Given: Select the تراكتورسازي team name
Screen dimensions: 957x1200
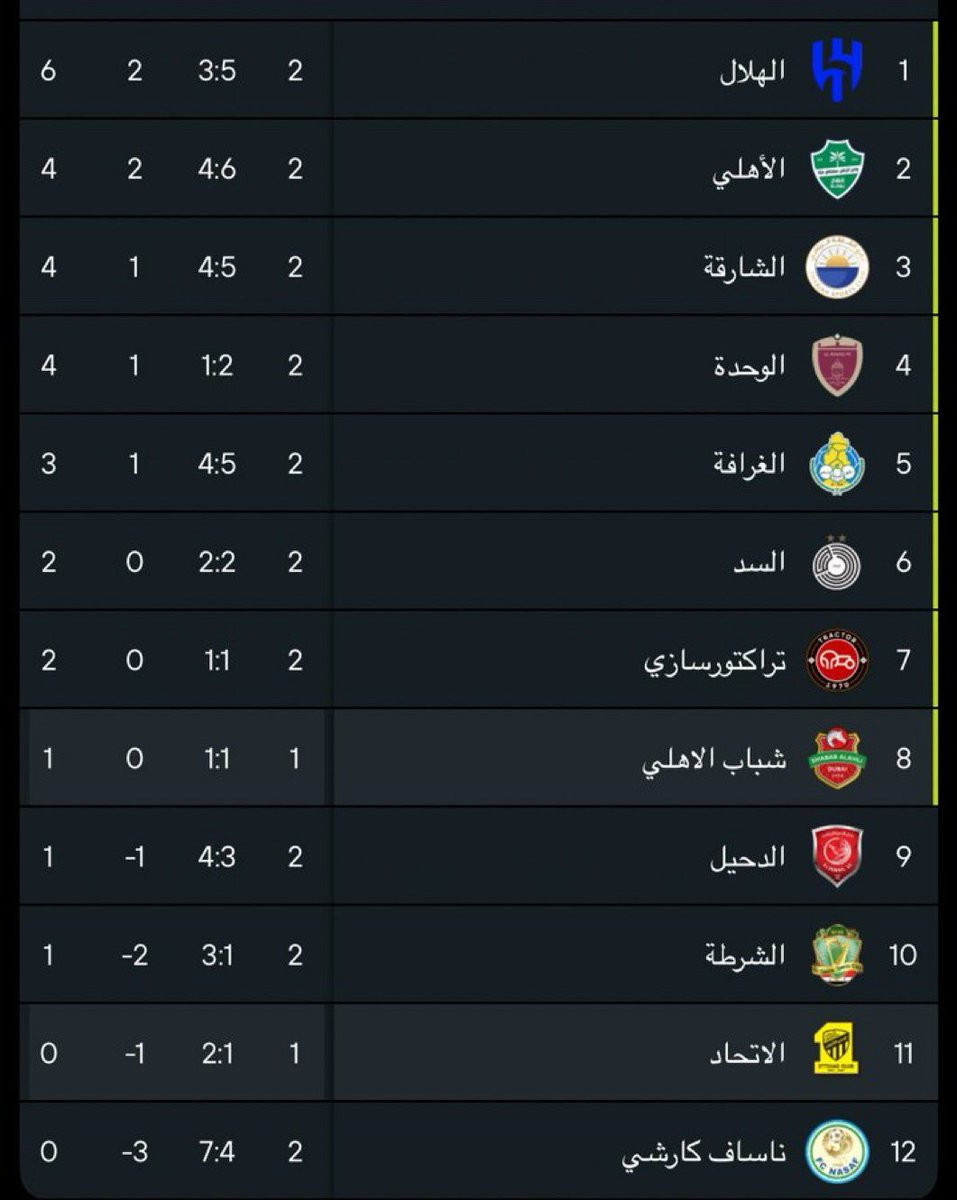Looking at the screenshot, I should (x=714, y=660).
